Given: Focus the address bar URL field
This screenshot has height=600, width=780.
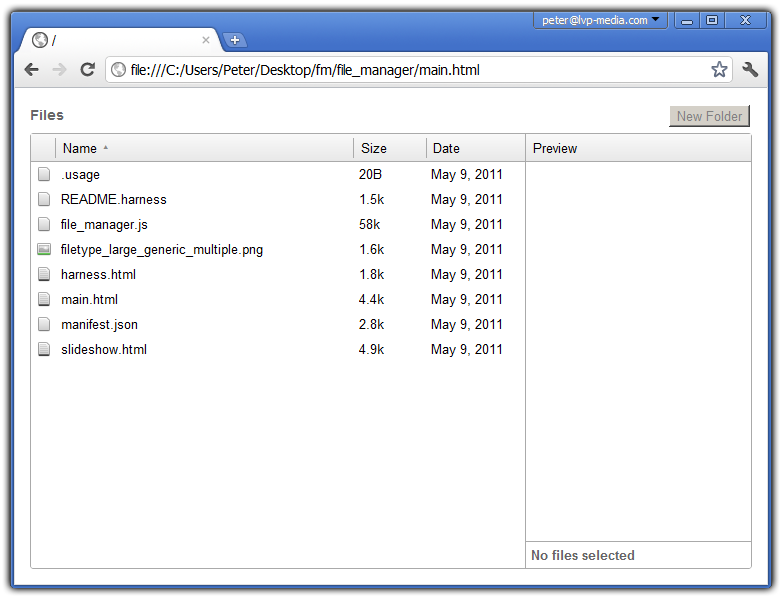Looking at the screenshot, I should point(418,70).
